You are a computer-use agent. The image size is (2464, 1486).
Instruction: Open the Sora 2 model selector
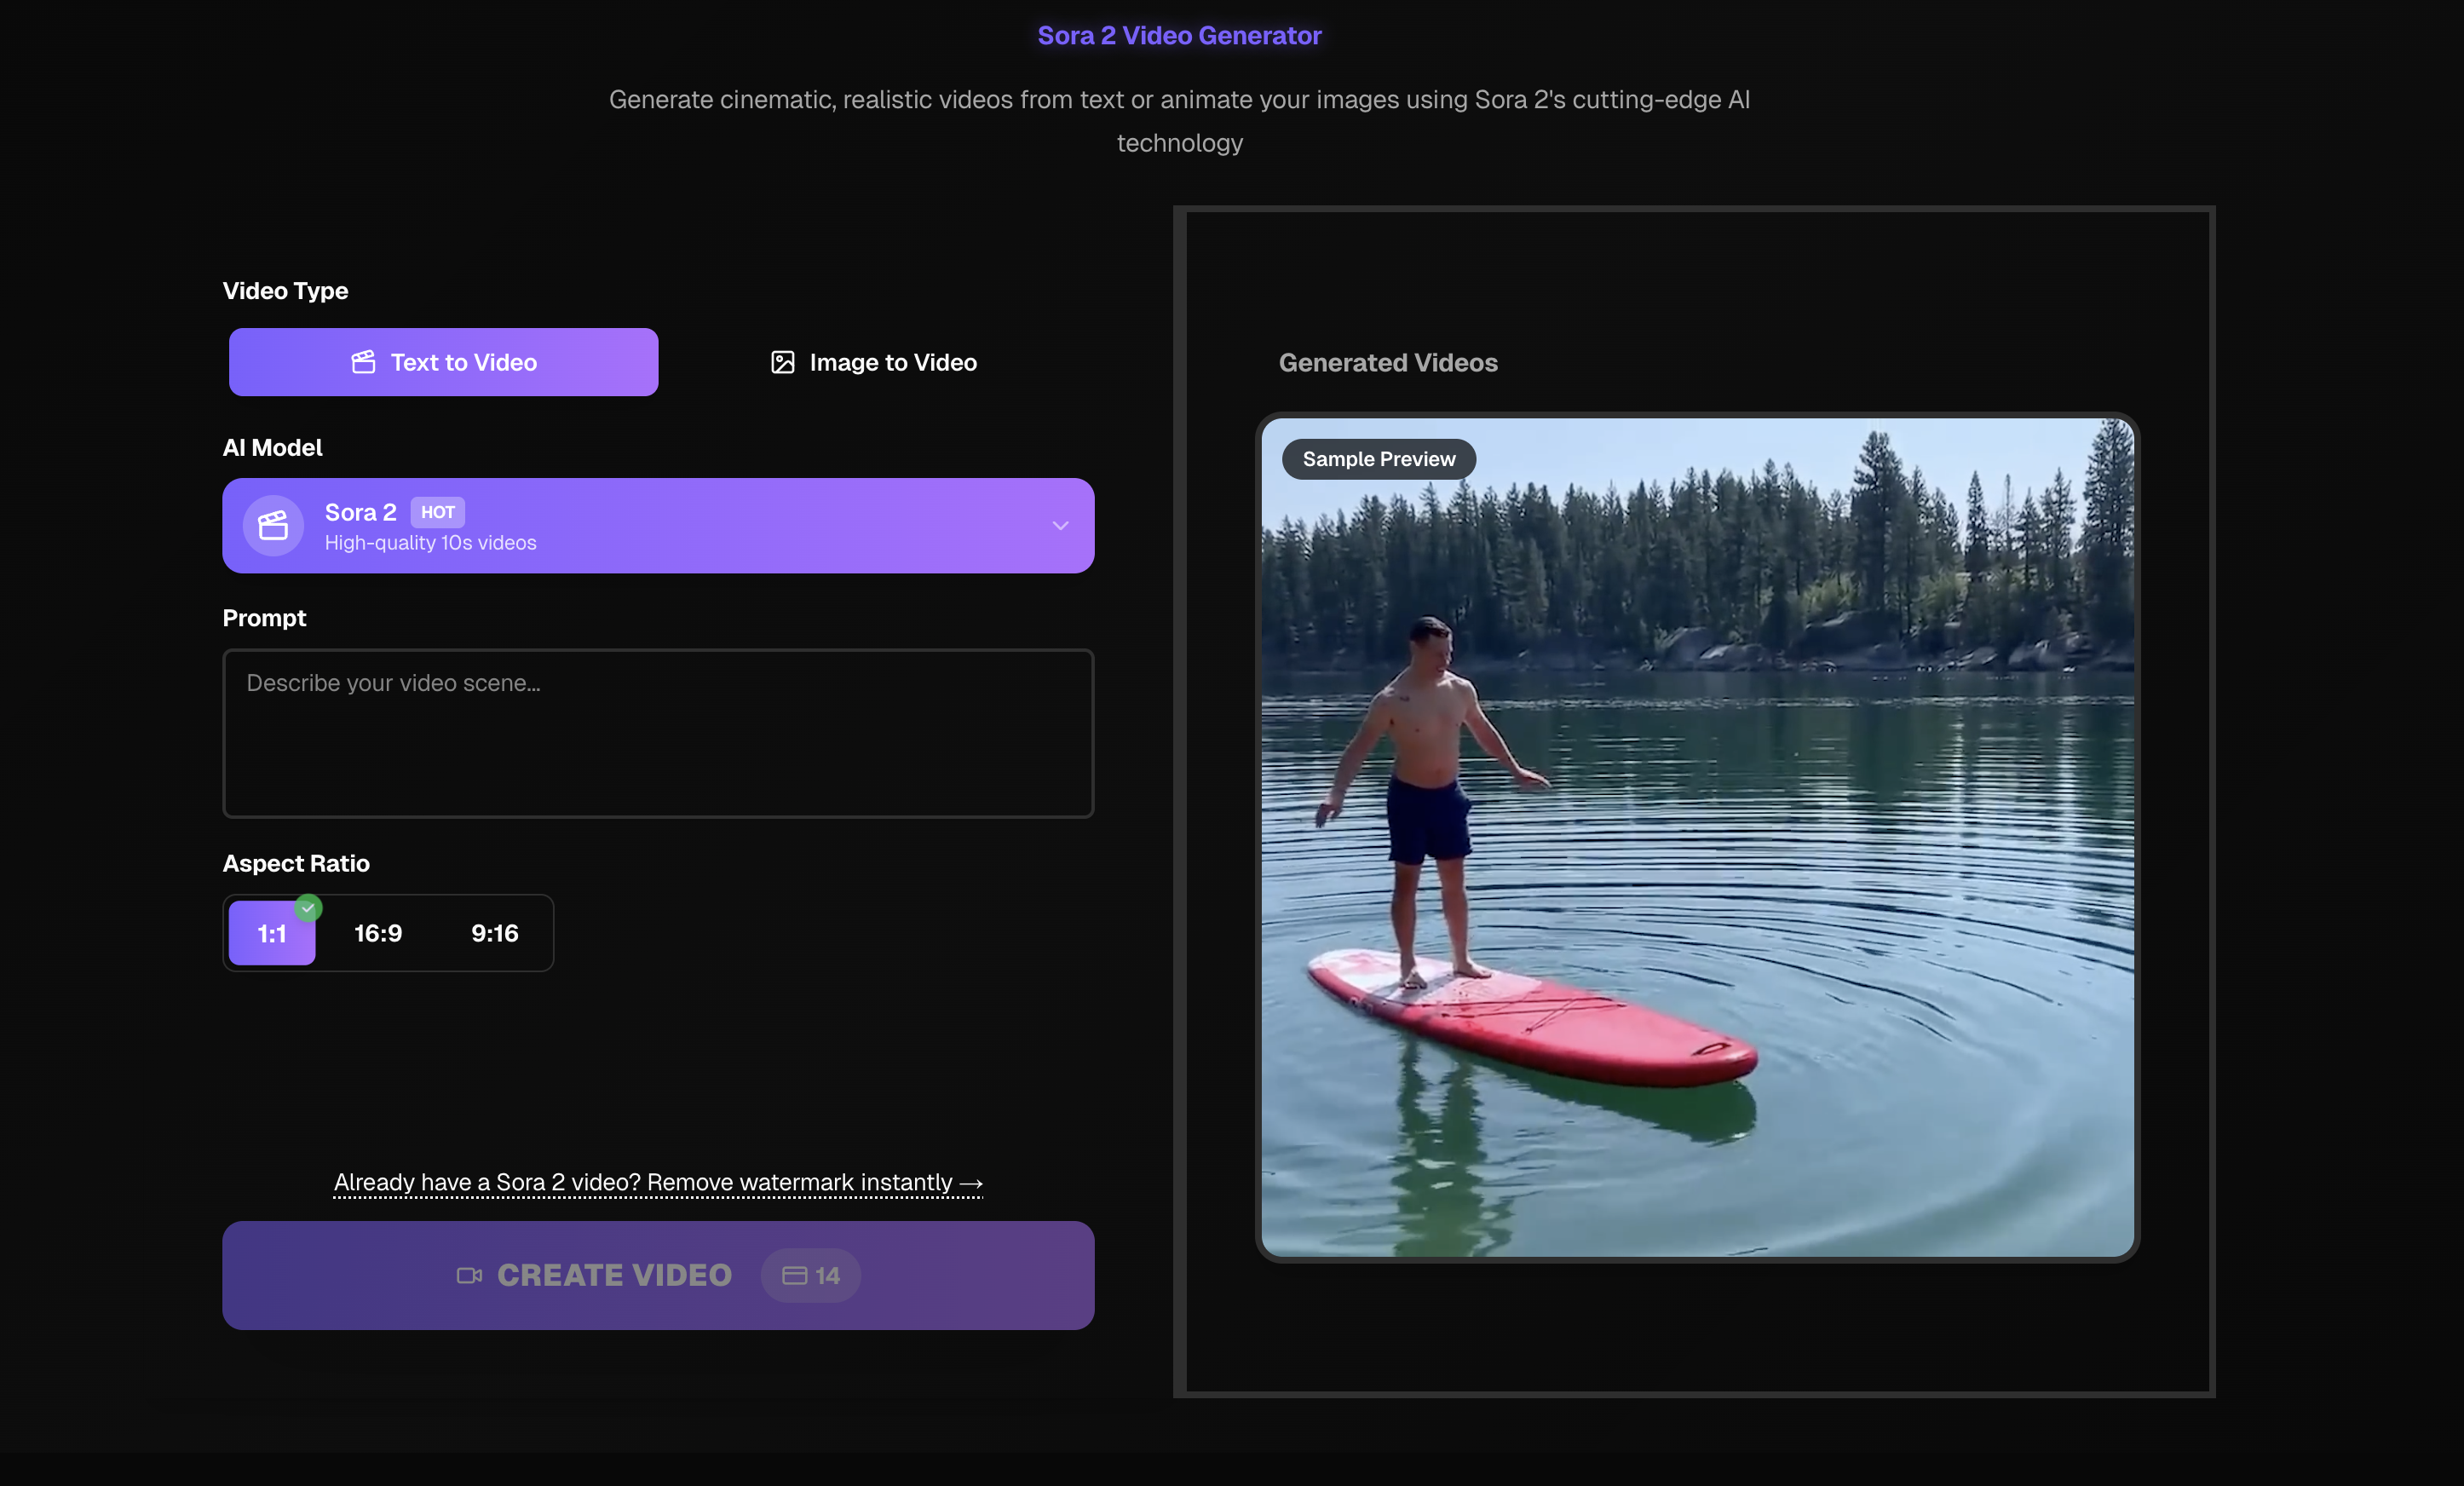658,525
